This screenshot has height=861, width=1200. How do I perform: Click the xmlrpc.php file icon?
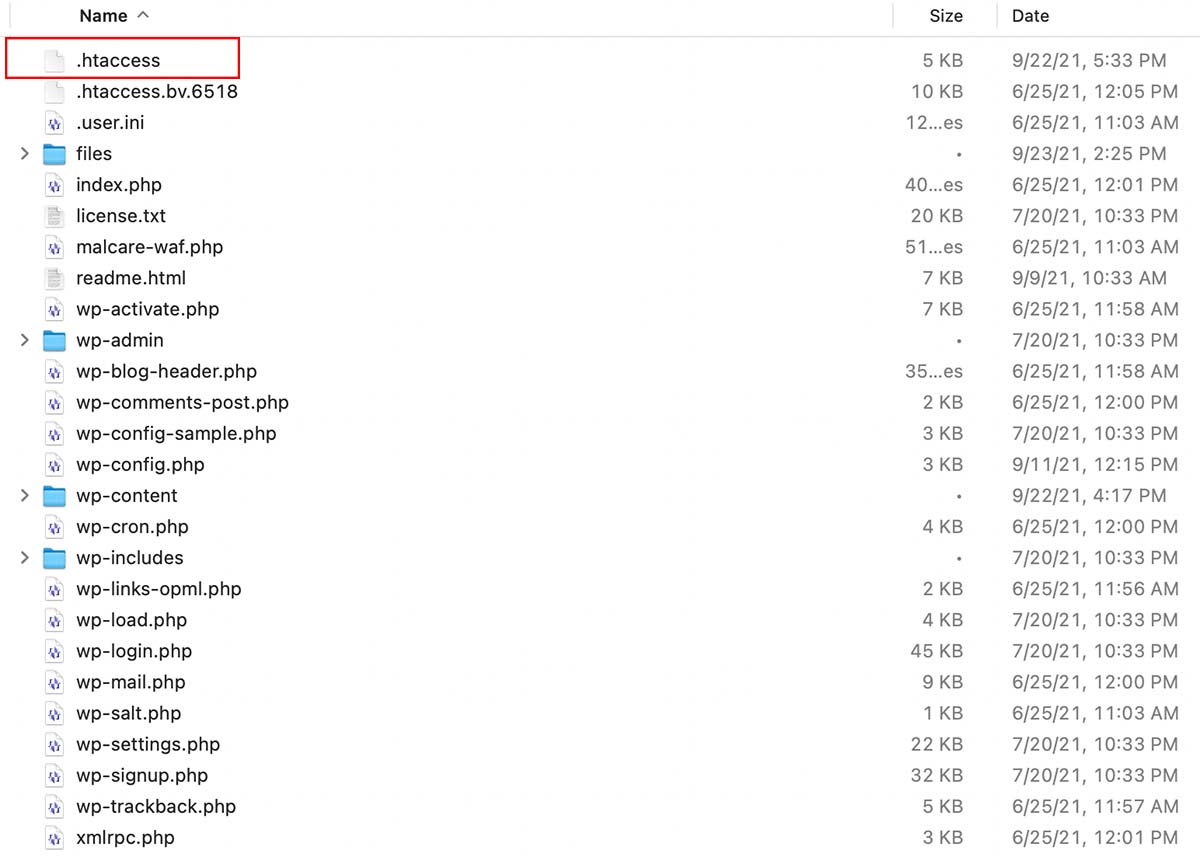(54, 836)
